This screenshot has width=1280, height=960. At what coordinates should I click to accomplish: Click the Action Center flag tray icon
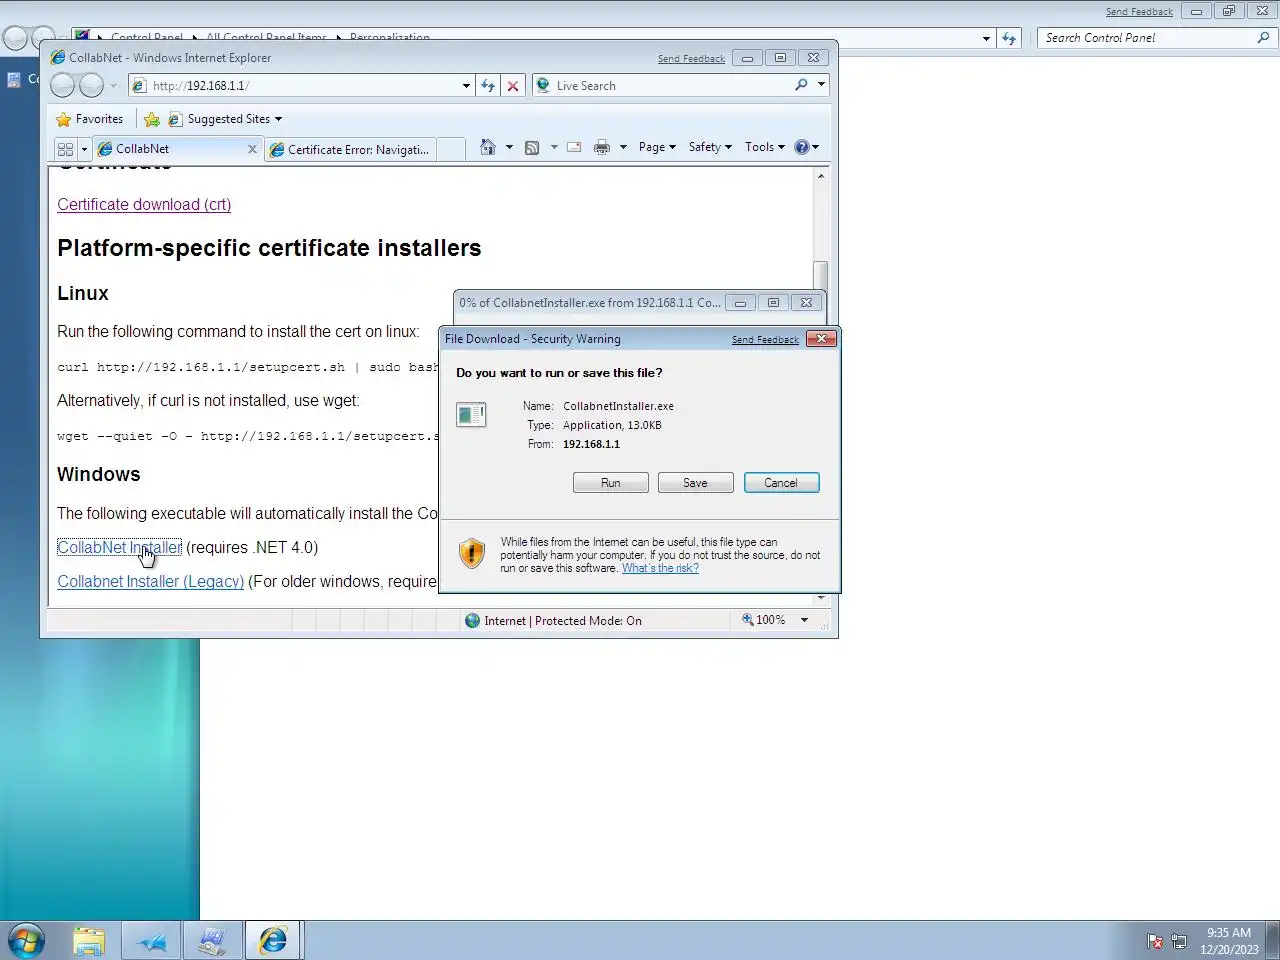[x=1155, y=941]
